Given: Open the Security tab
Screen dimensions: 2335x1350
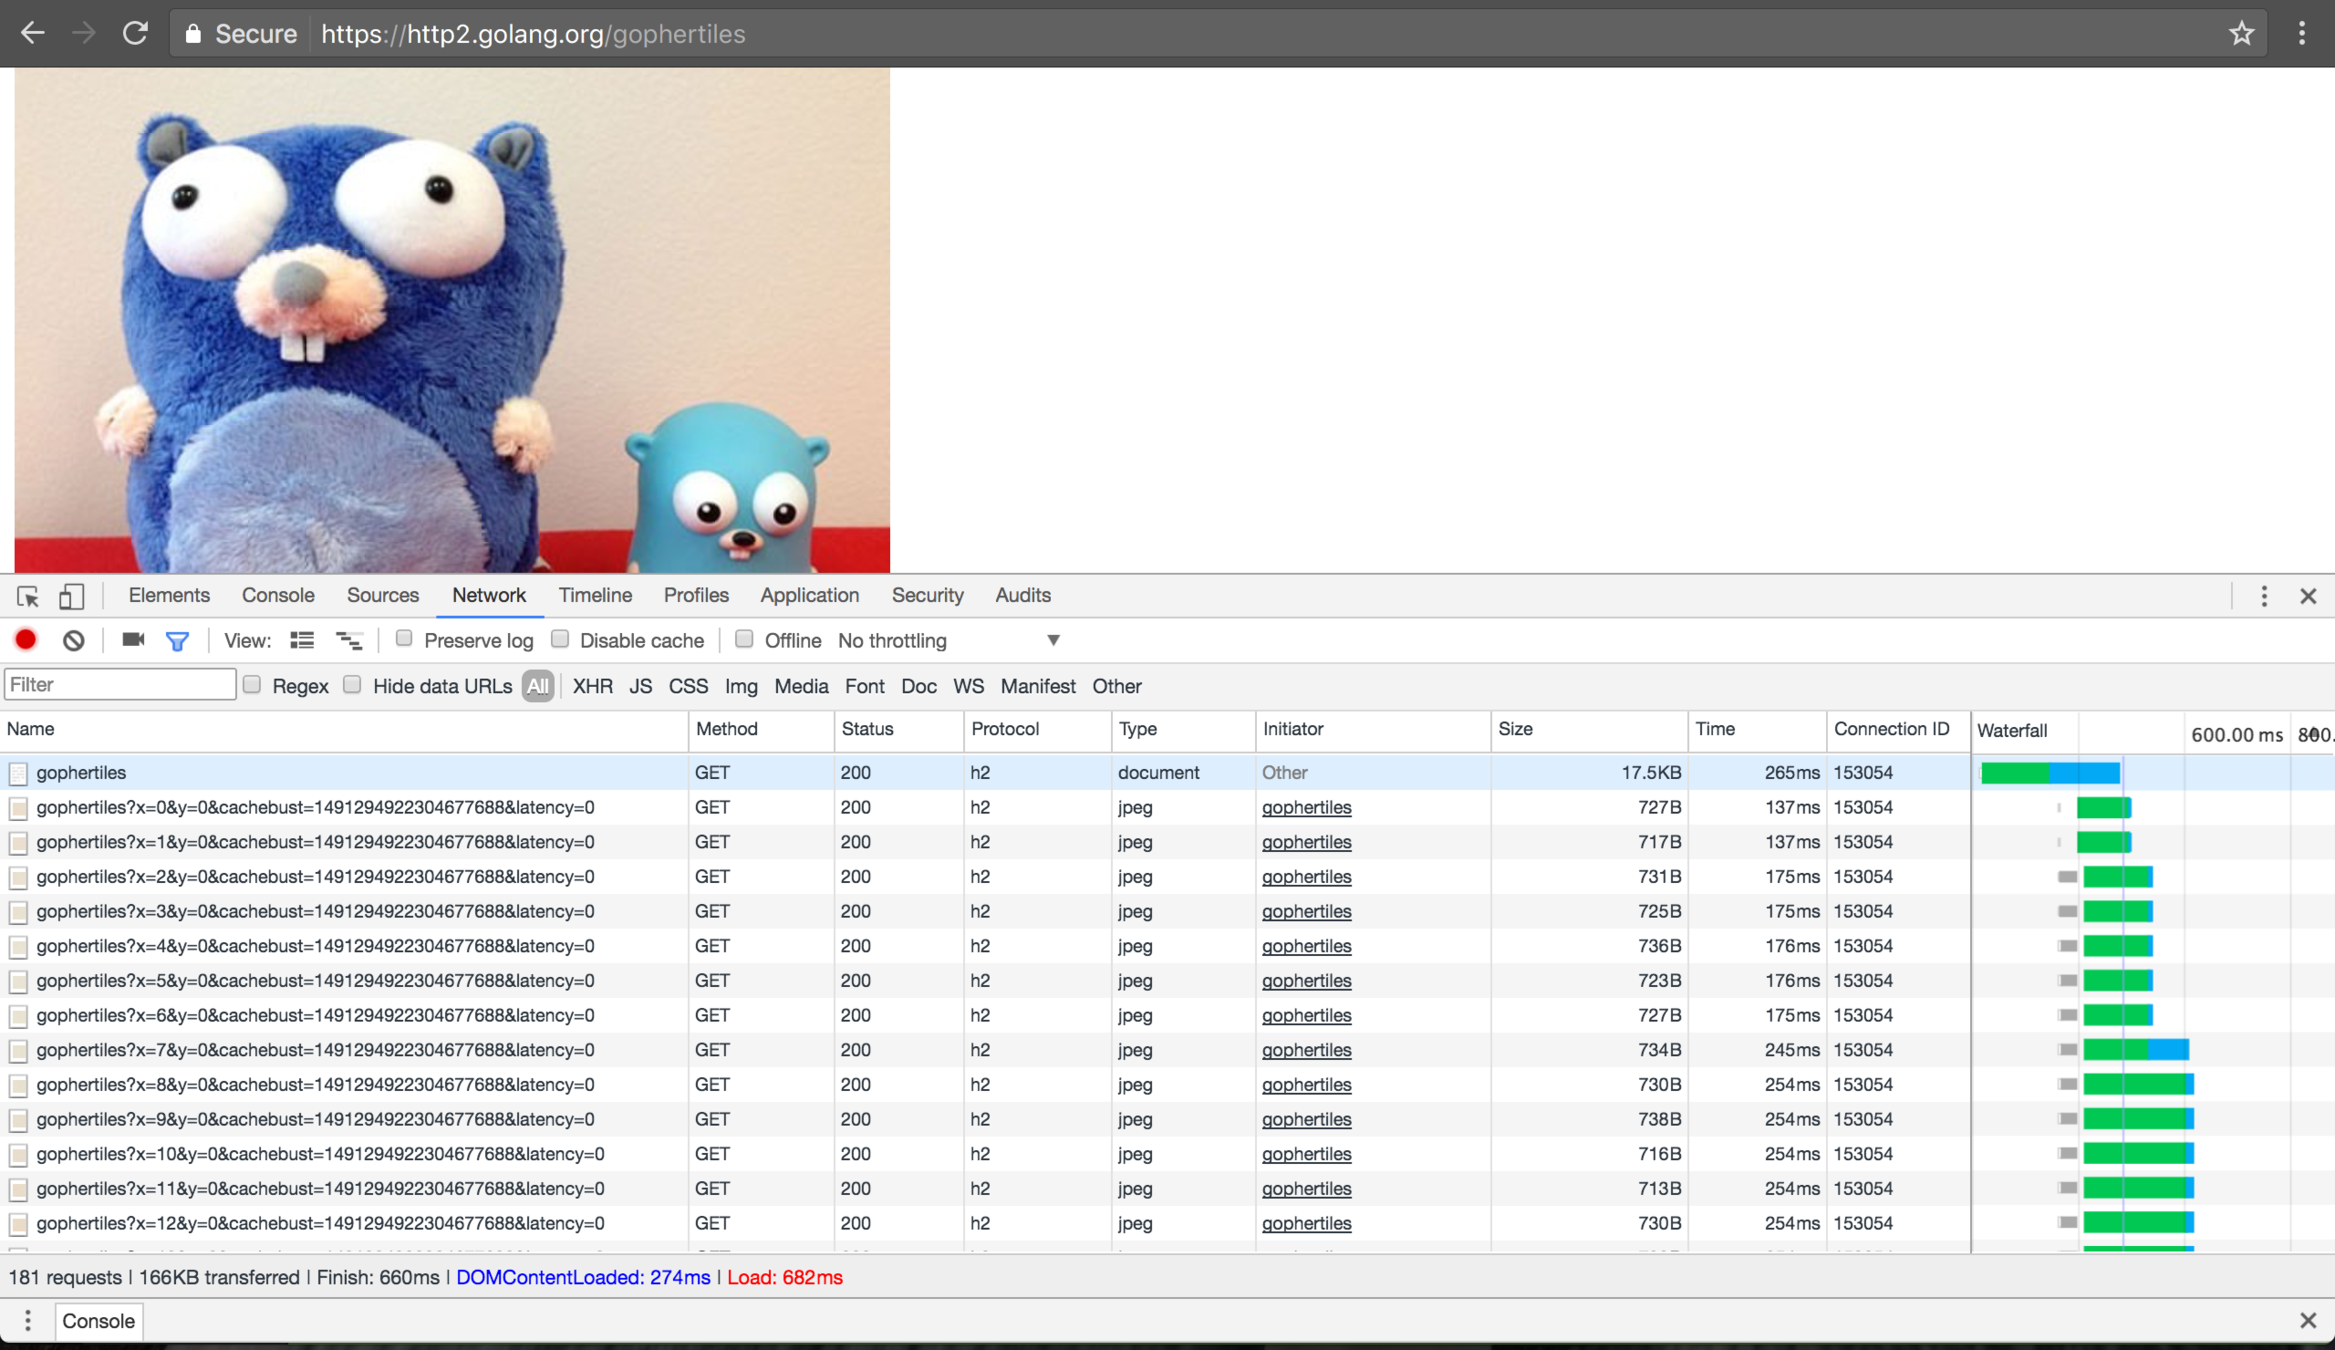Looking at the screenshot, I should pyautogui.click(x=927, y=595).
